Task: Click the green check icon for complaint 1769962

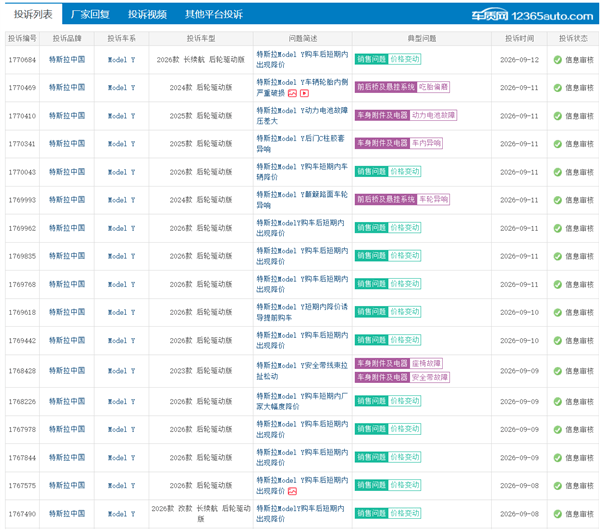Action: click(x=558, y=228)
